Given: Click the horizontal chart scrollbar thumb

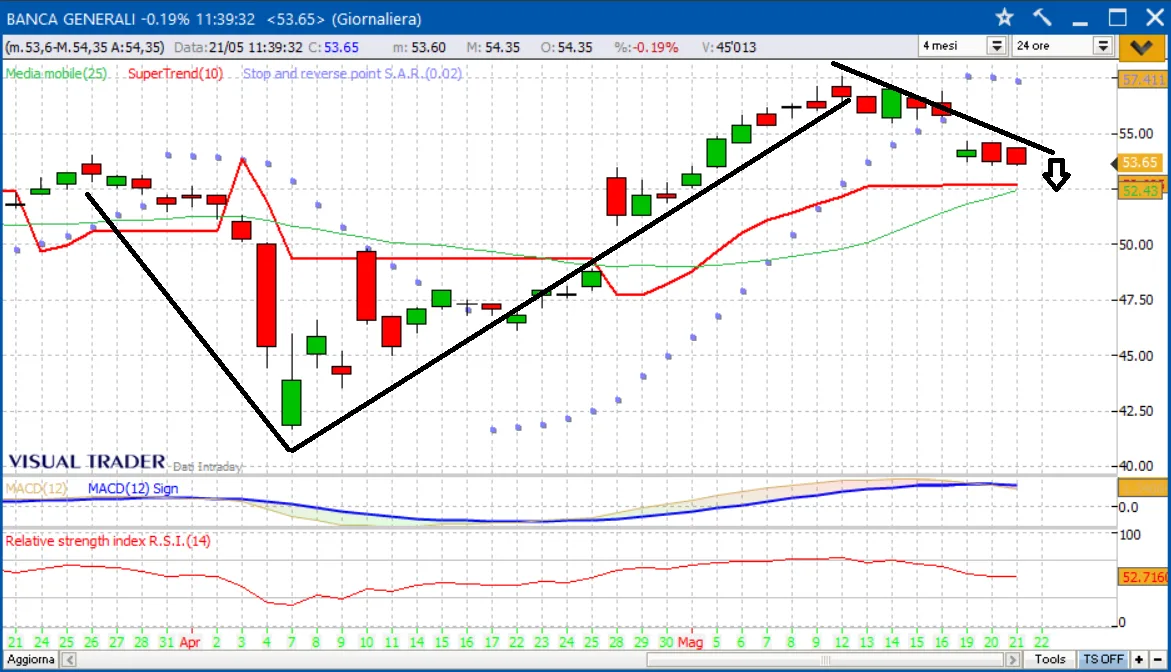Looking at the screenshot, I should [825, 660].
